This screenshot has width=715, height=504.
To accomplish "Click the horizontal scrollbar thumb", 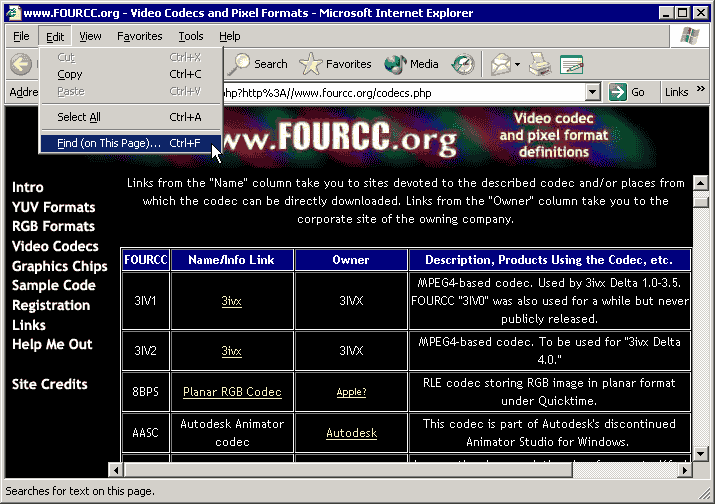I will pyautogui.click(x=348, y=470).
